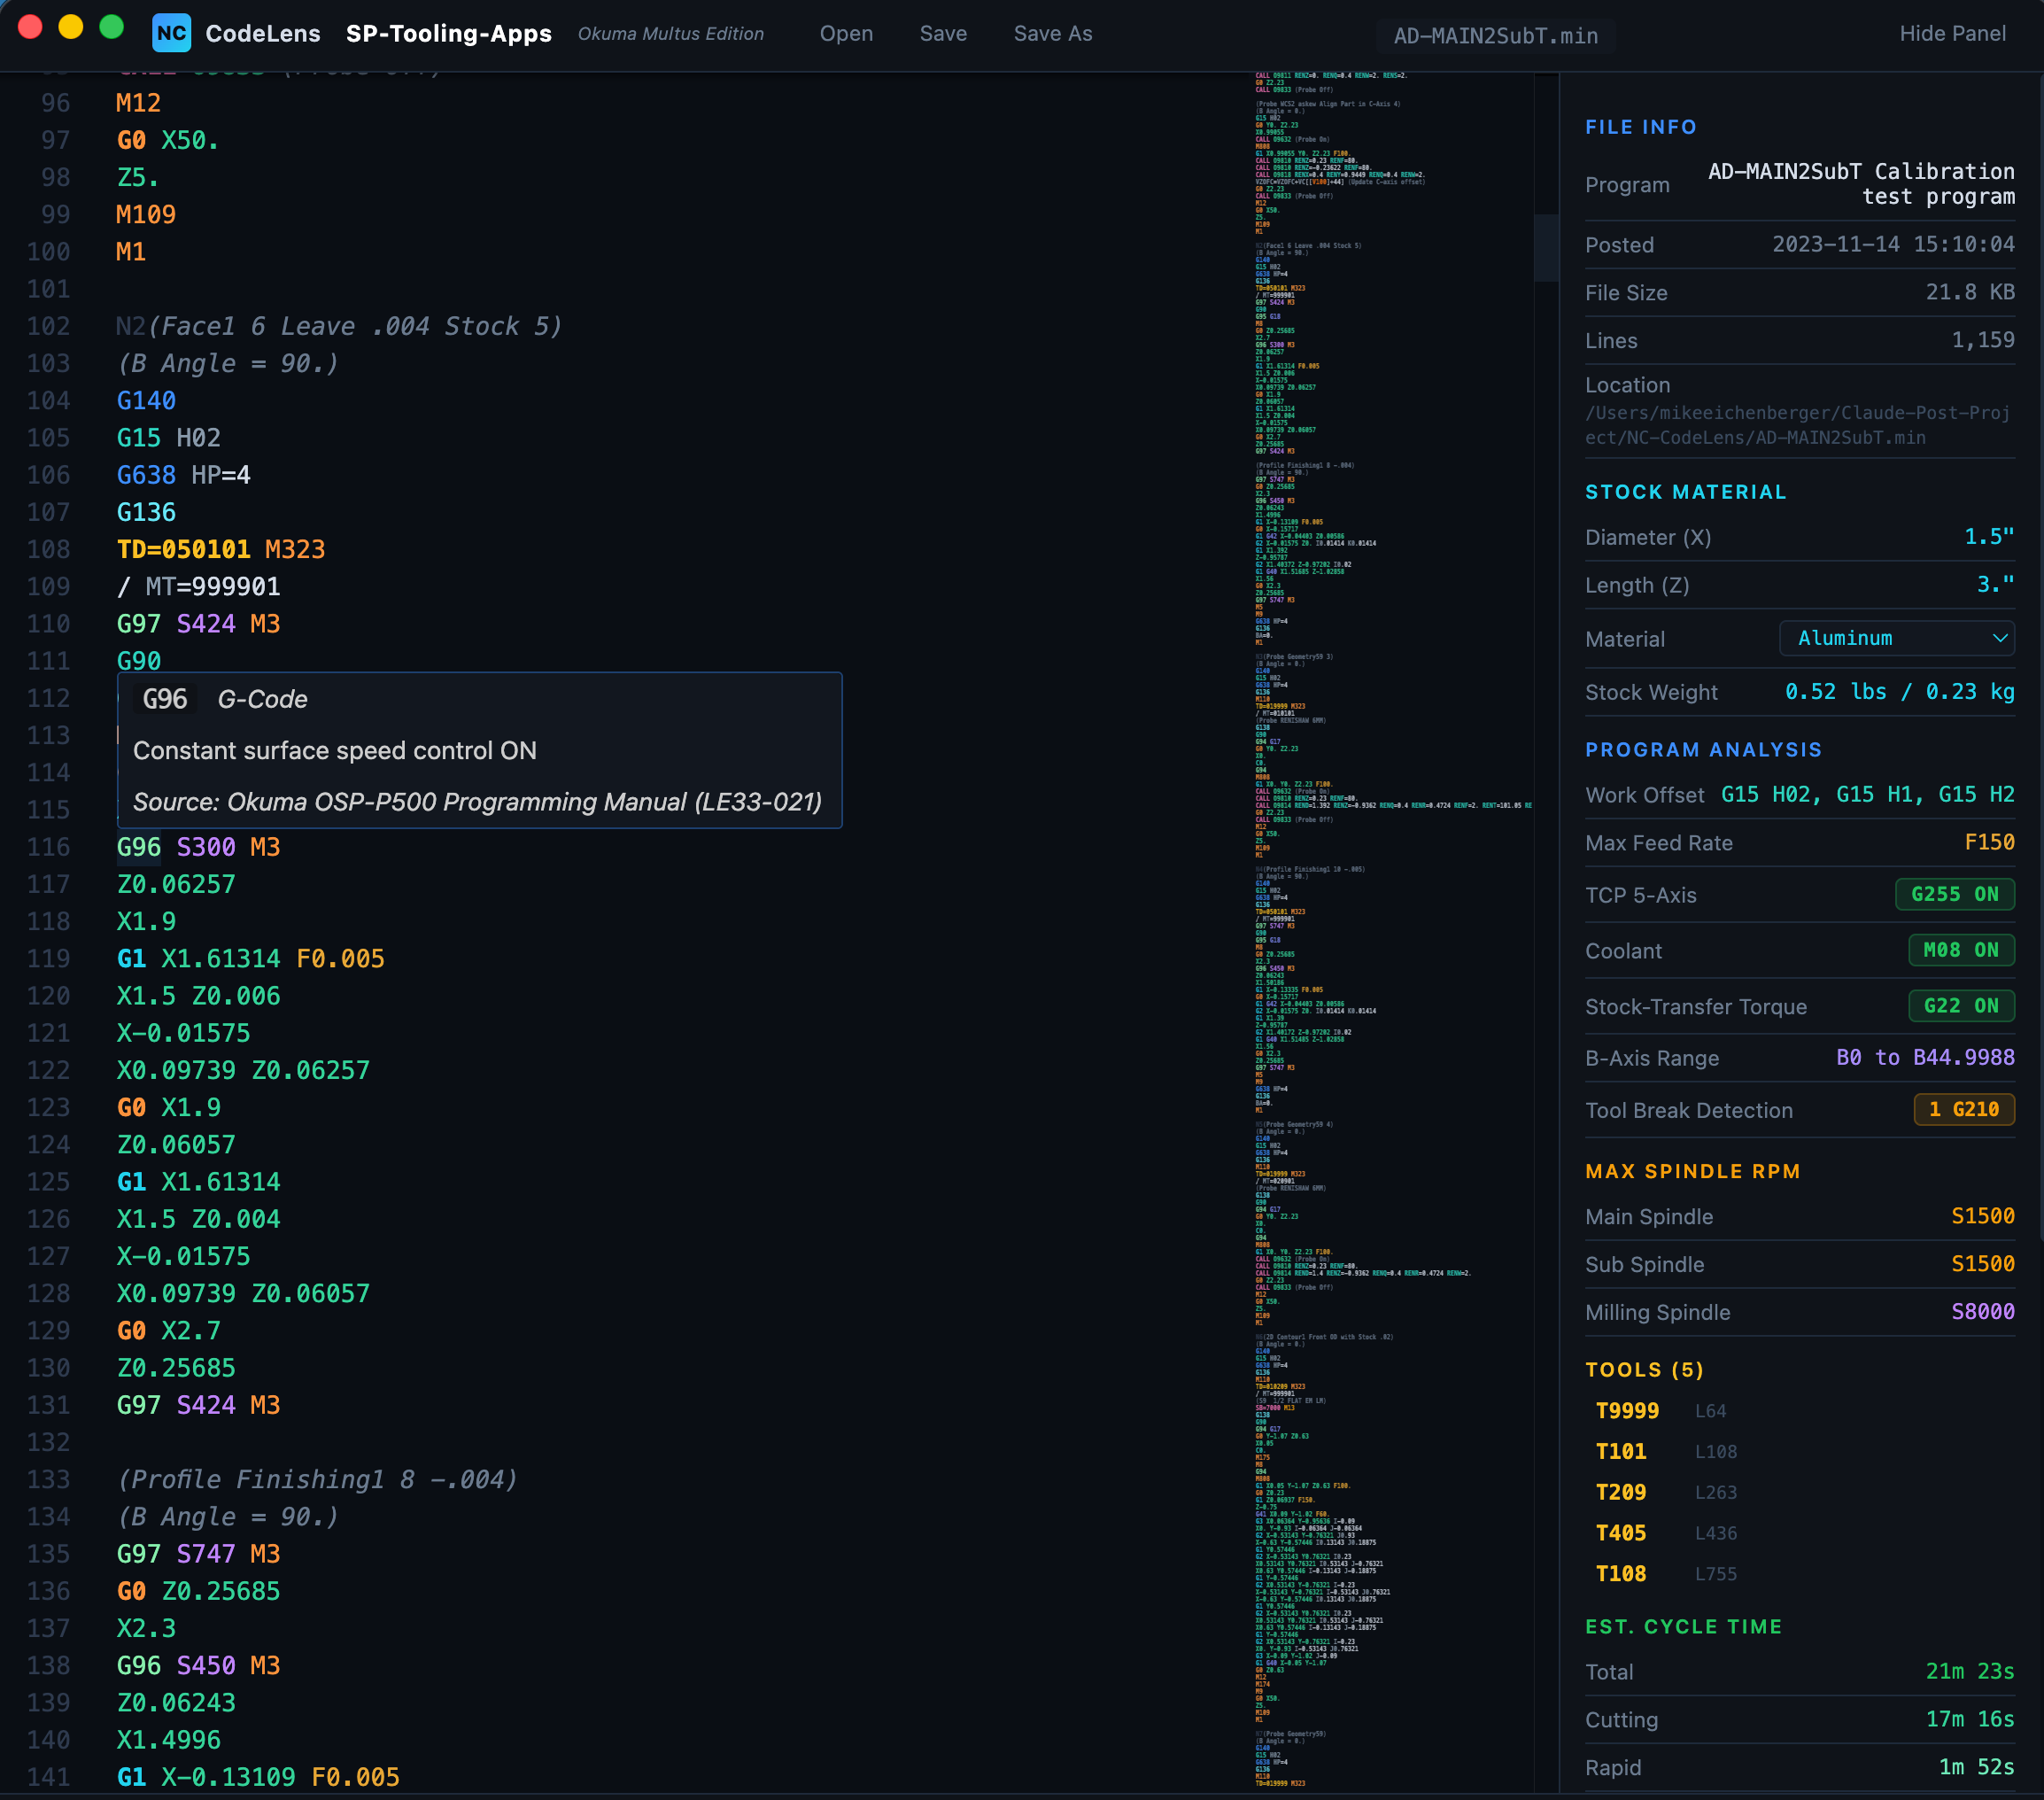The width and height of the screenshot is (2044, 1800).
Task: Click G638 on line 106
Action: tap(146, 475)
